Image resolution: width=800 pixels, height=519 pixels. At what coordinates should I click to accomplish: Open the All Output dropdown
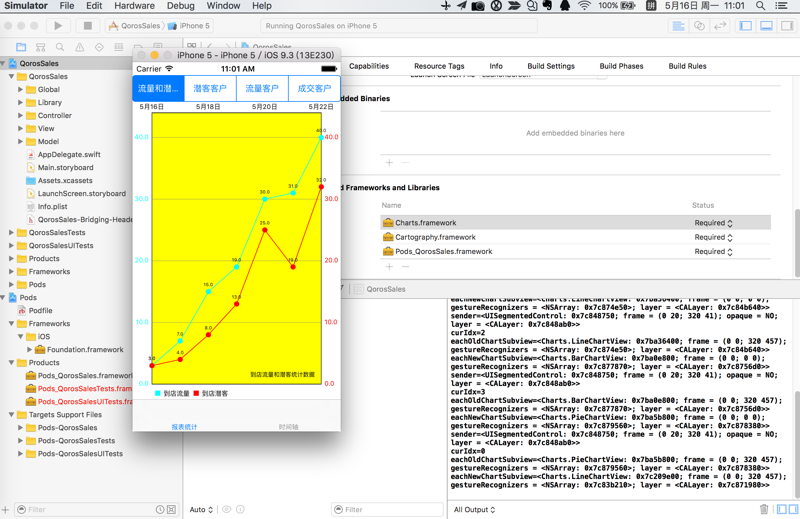pyautogui.click(x=473, y=509)
